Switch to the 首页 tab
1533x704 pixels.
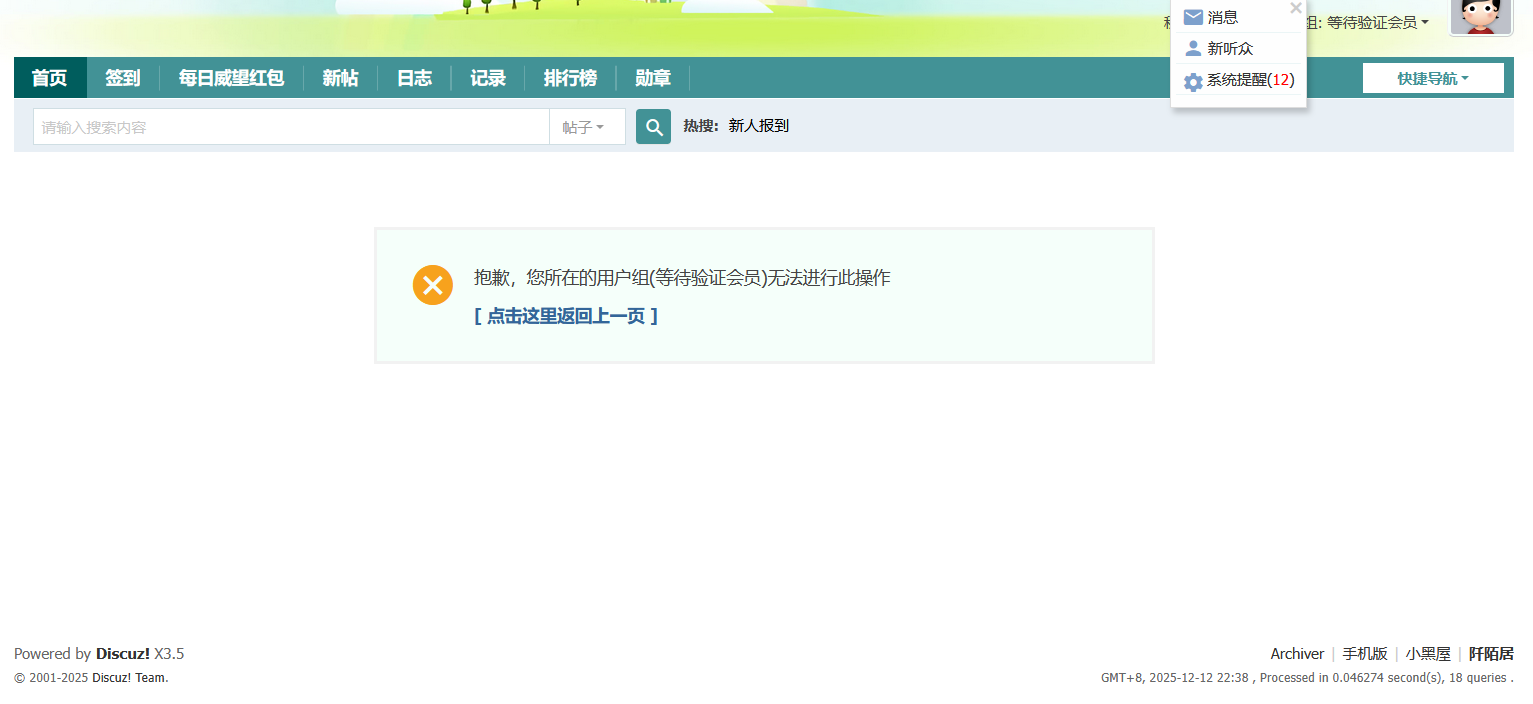tap(49, 77)
